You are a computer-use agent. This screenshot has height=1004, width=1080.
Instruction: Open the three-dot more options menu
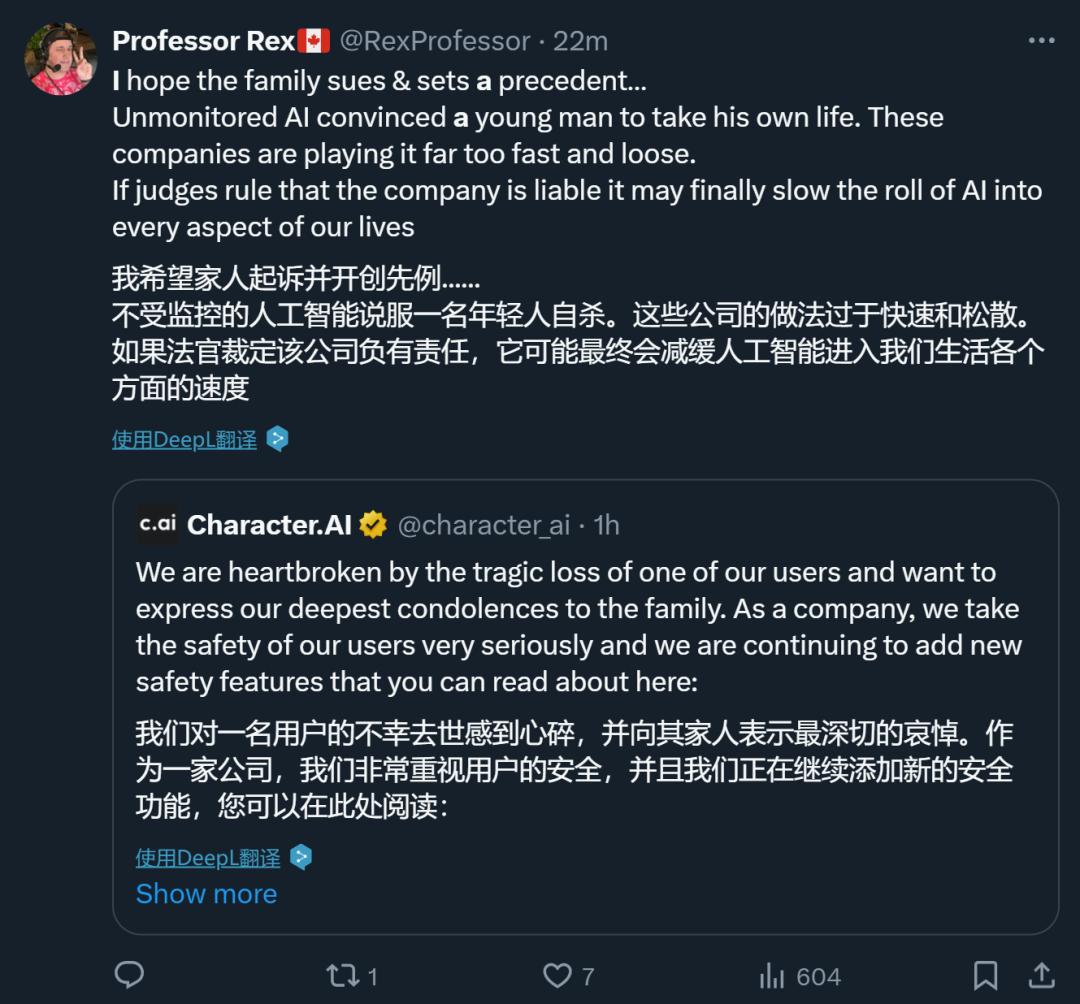(1041, 41)
